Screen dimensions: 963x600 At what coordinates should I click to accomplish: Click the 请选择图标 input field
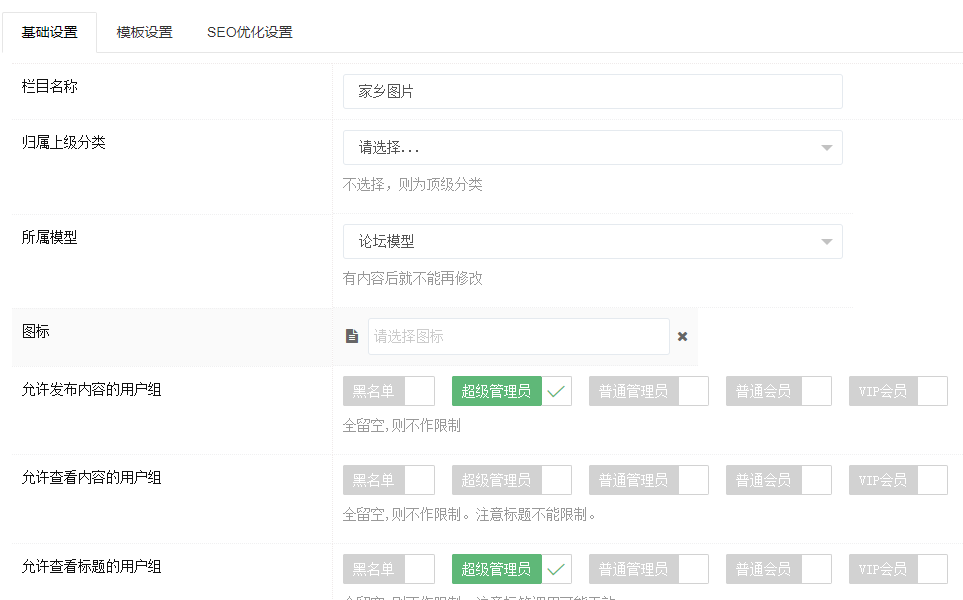tap(518, 337)
